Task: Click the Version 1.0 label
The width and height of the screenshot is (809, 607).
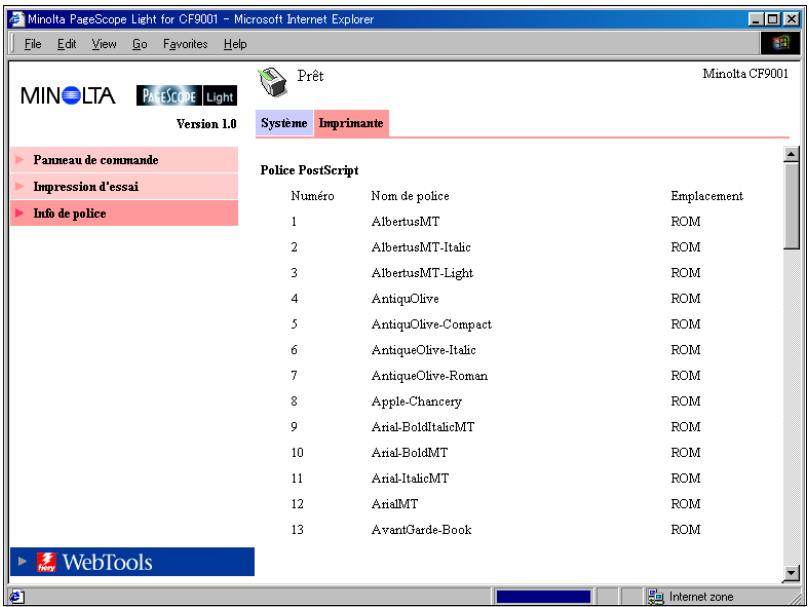Action: point(206,124)
